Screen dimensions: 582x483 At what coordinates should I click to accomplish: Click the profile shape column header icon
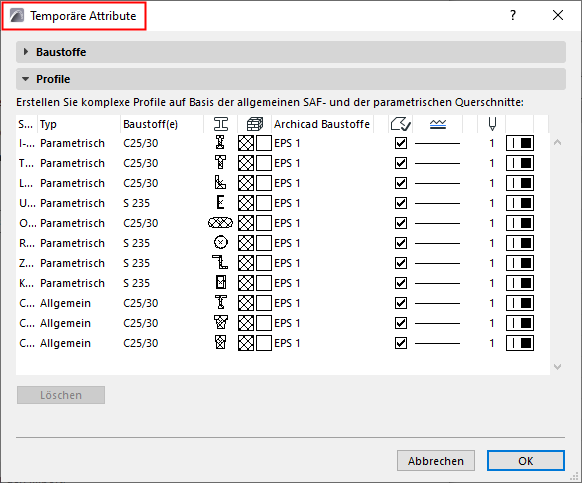[x=221, y=124]
